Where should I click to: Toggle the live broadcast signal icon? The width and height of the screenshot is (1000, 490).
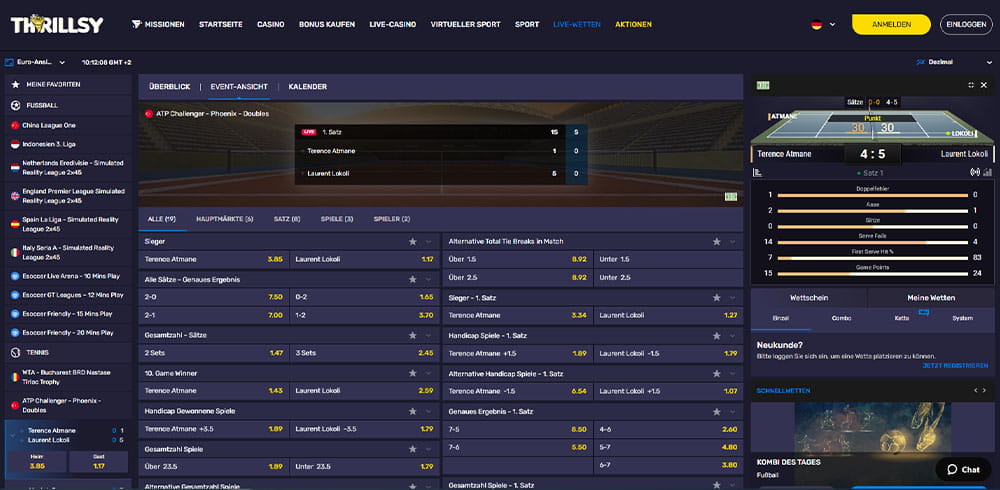(974, 172)
